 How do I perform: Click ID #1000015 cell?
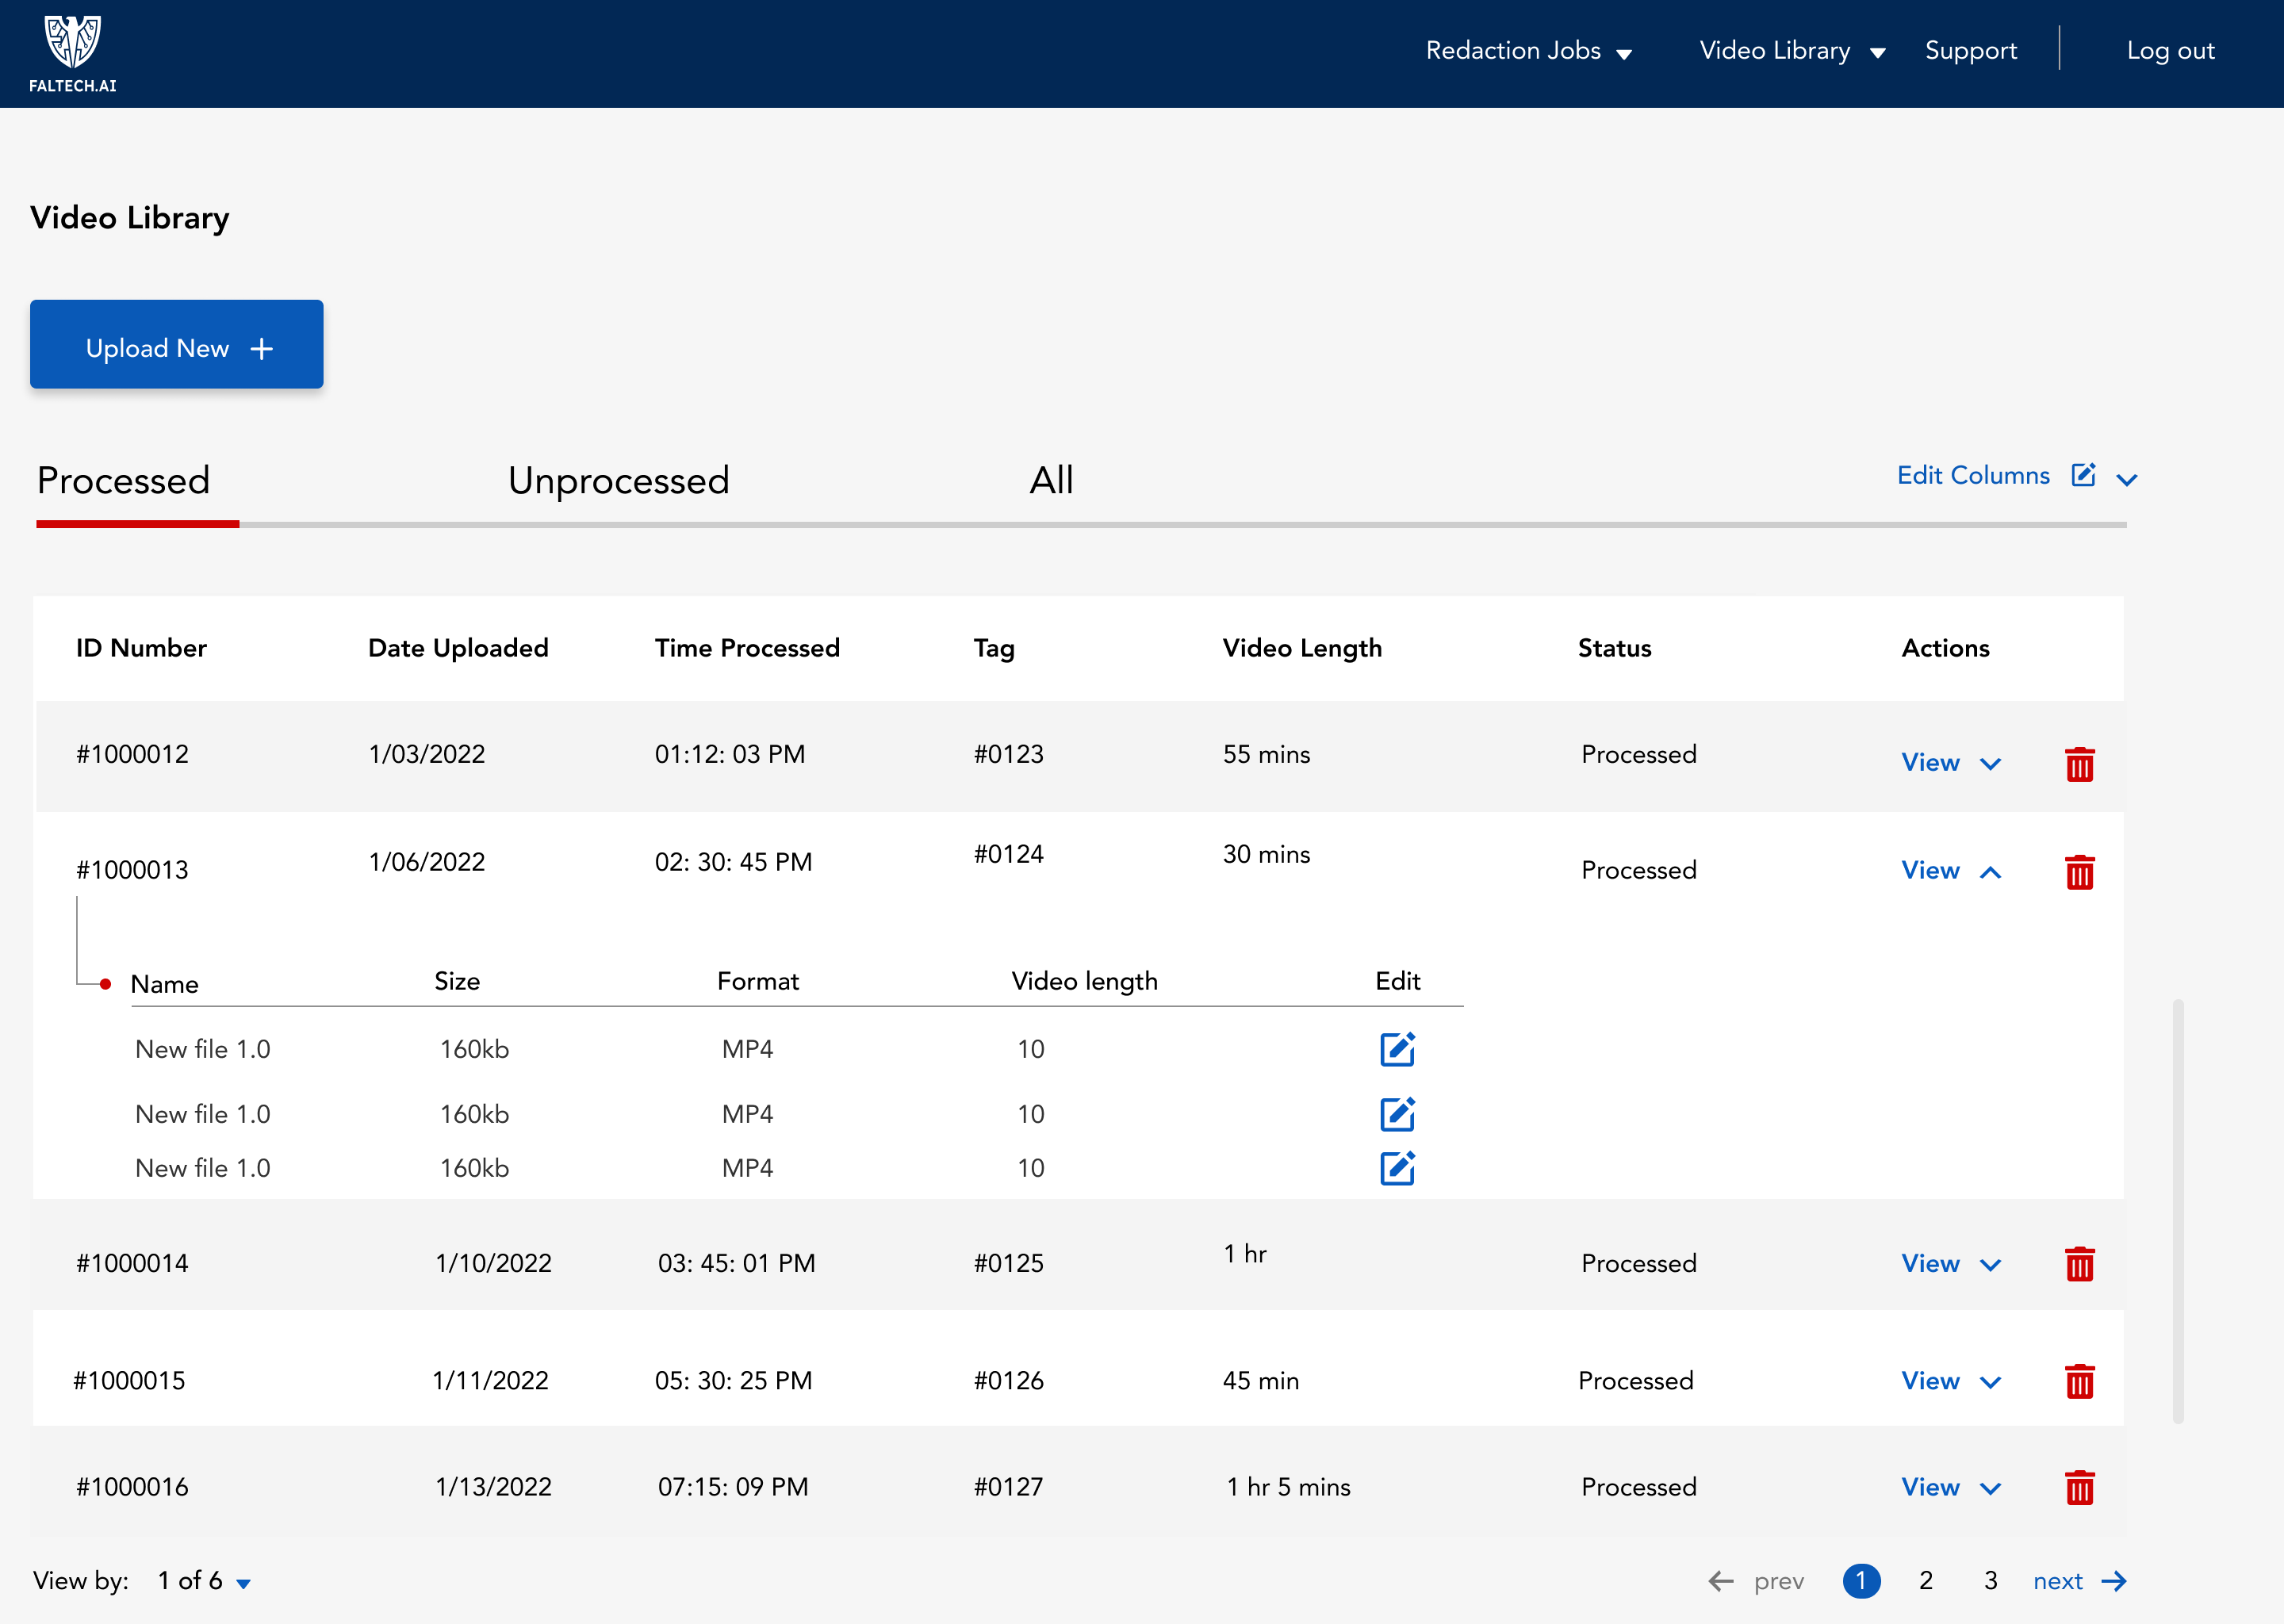129,1381
